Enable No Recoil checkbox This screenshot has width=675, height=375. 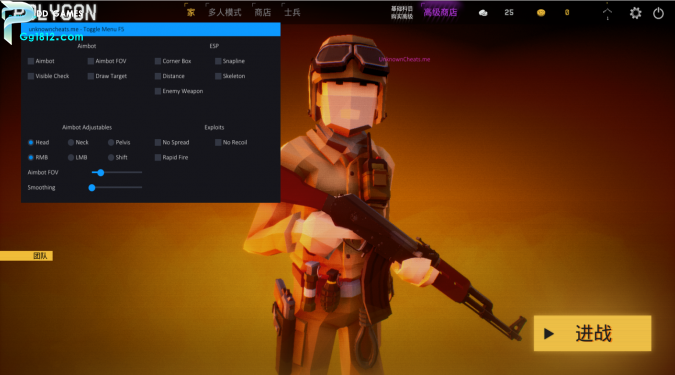pos(218,143)
